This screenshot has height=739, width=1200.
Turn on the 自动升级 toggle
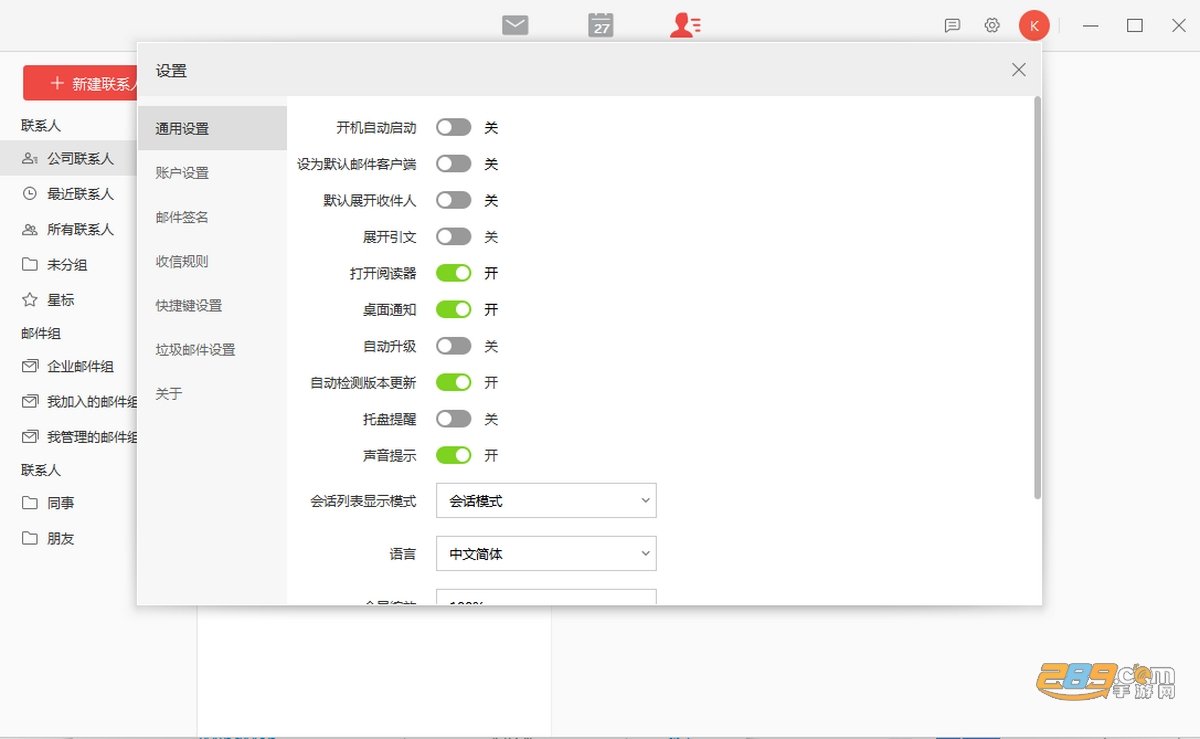(453, 346)
